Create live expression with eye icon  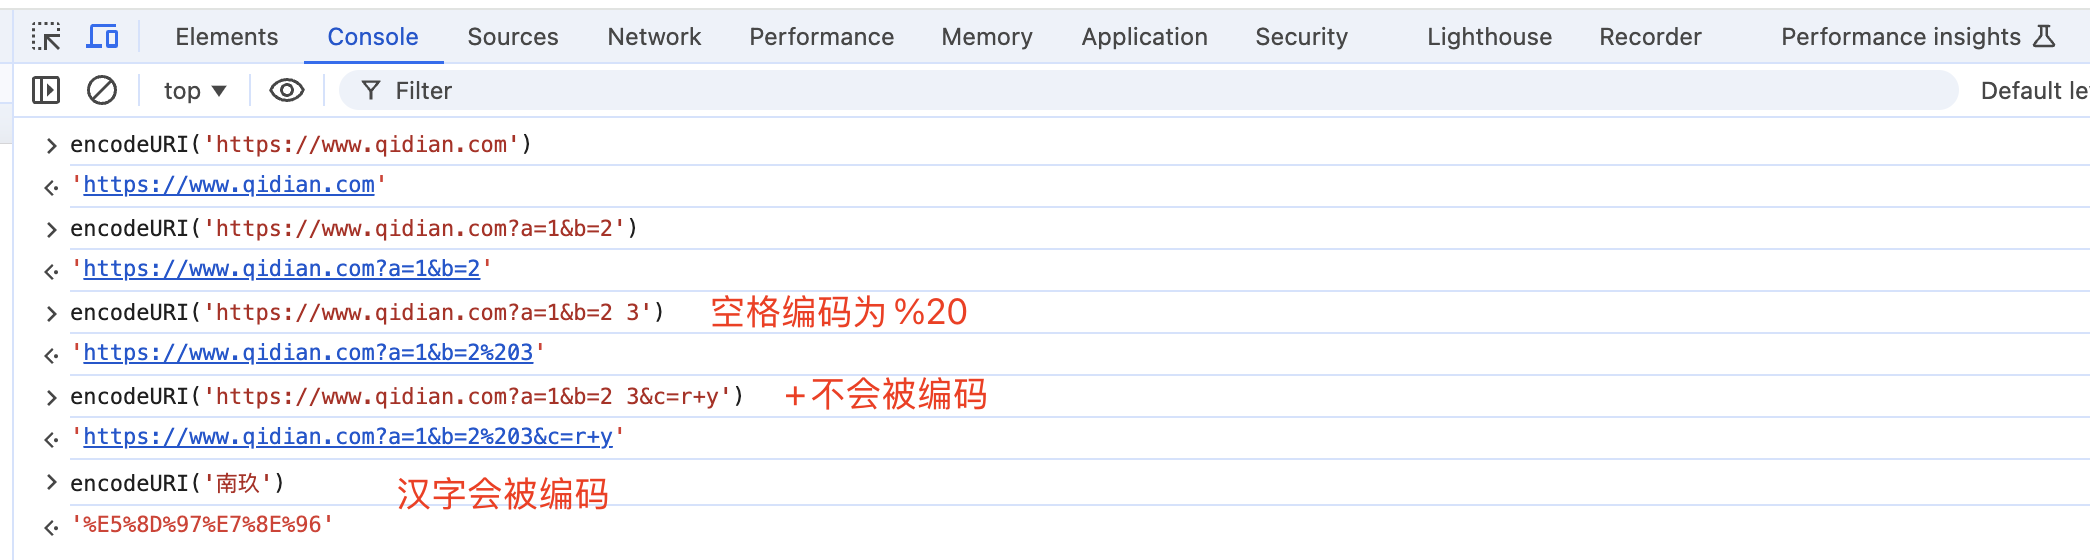coord(287,91)
